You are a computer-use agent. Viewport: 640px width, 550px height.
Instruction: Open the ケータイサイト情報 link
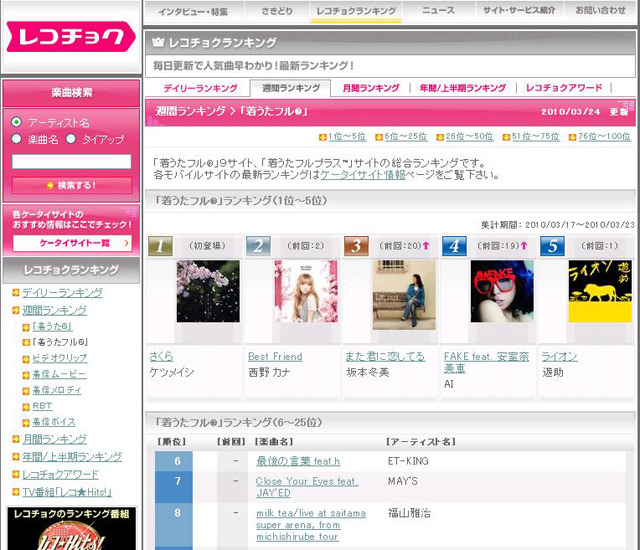click(363, 174)
